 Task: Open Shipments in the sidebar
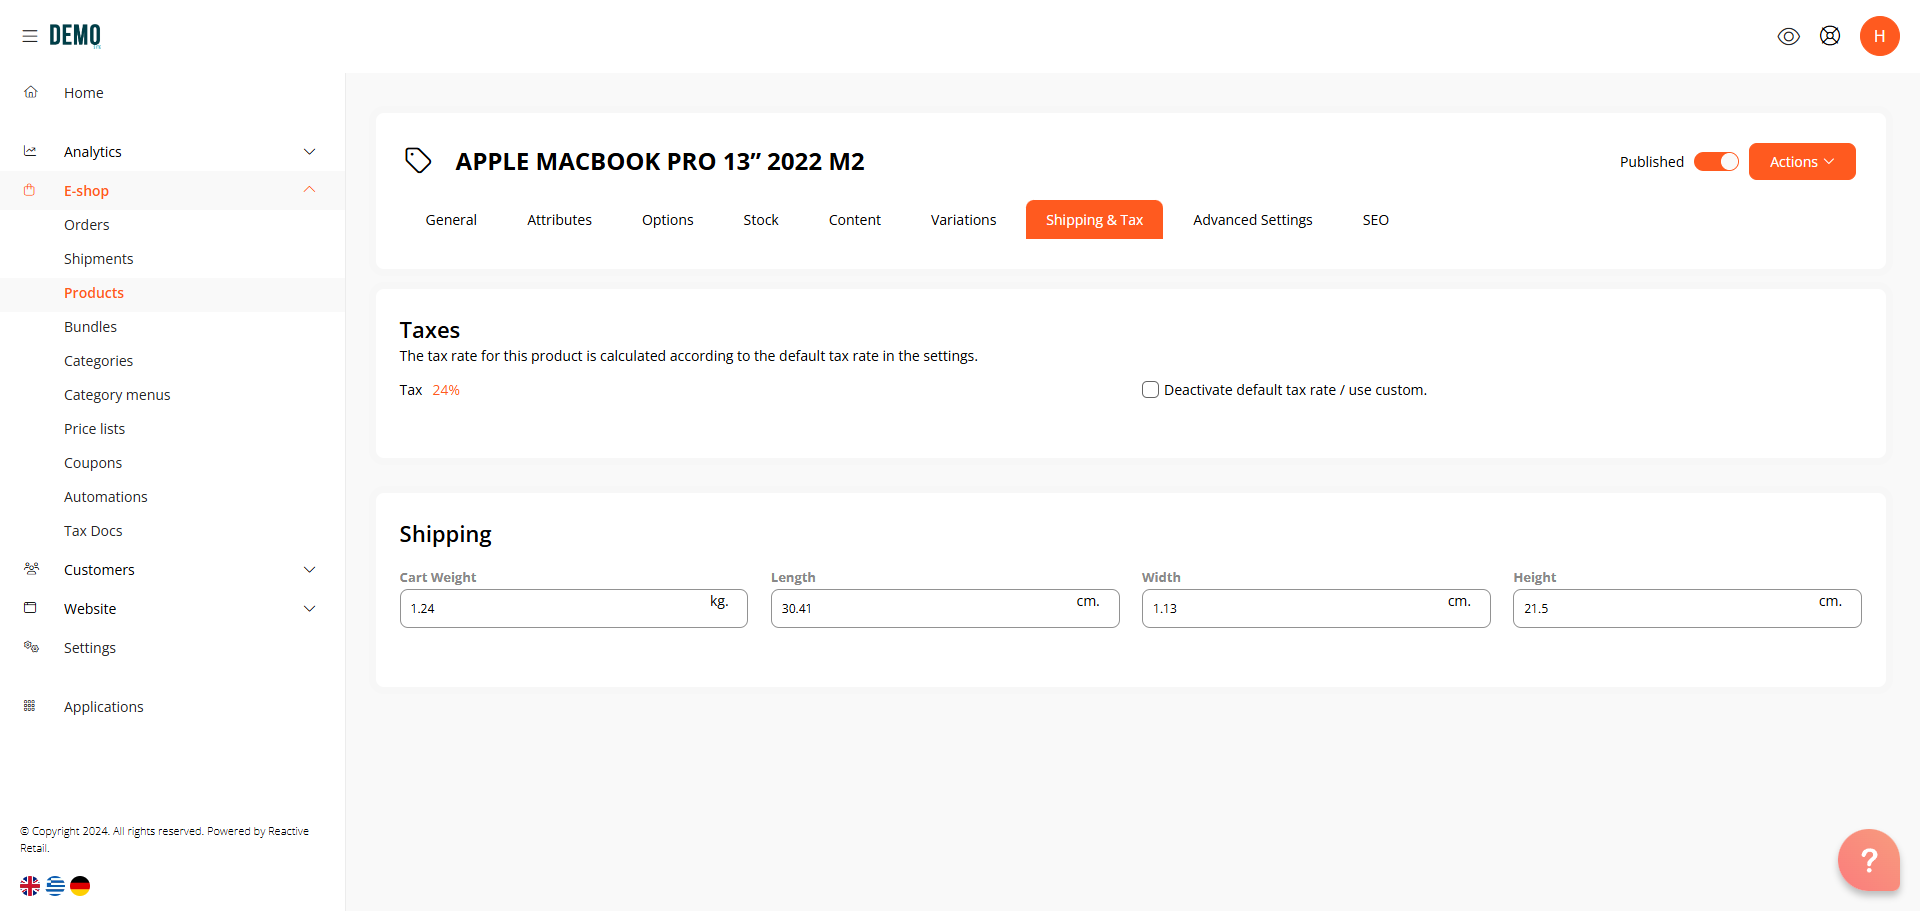[99, 259]
